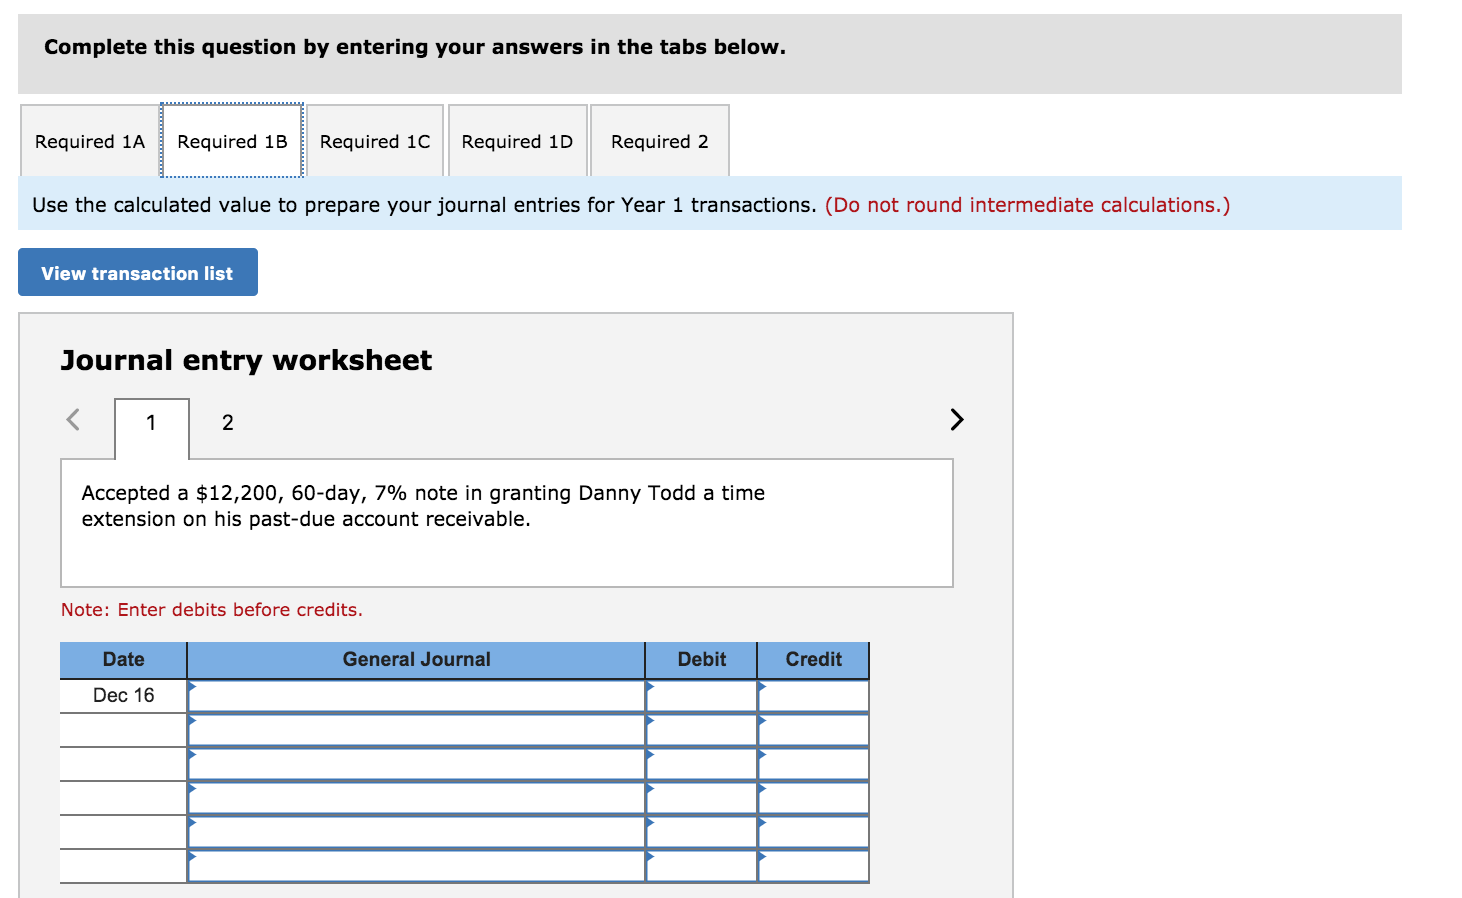Click the Debit field on the last row
Screen dimensions: 1462x898
702,866
